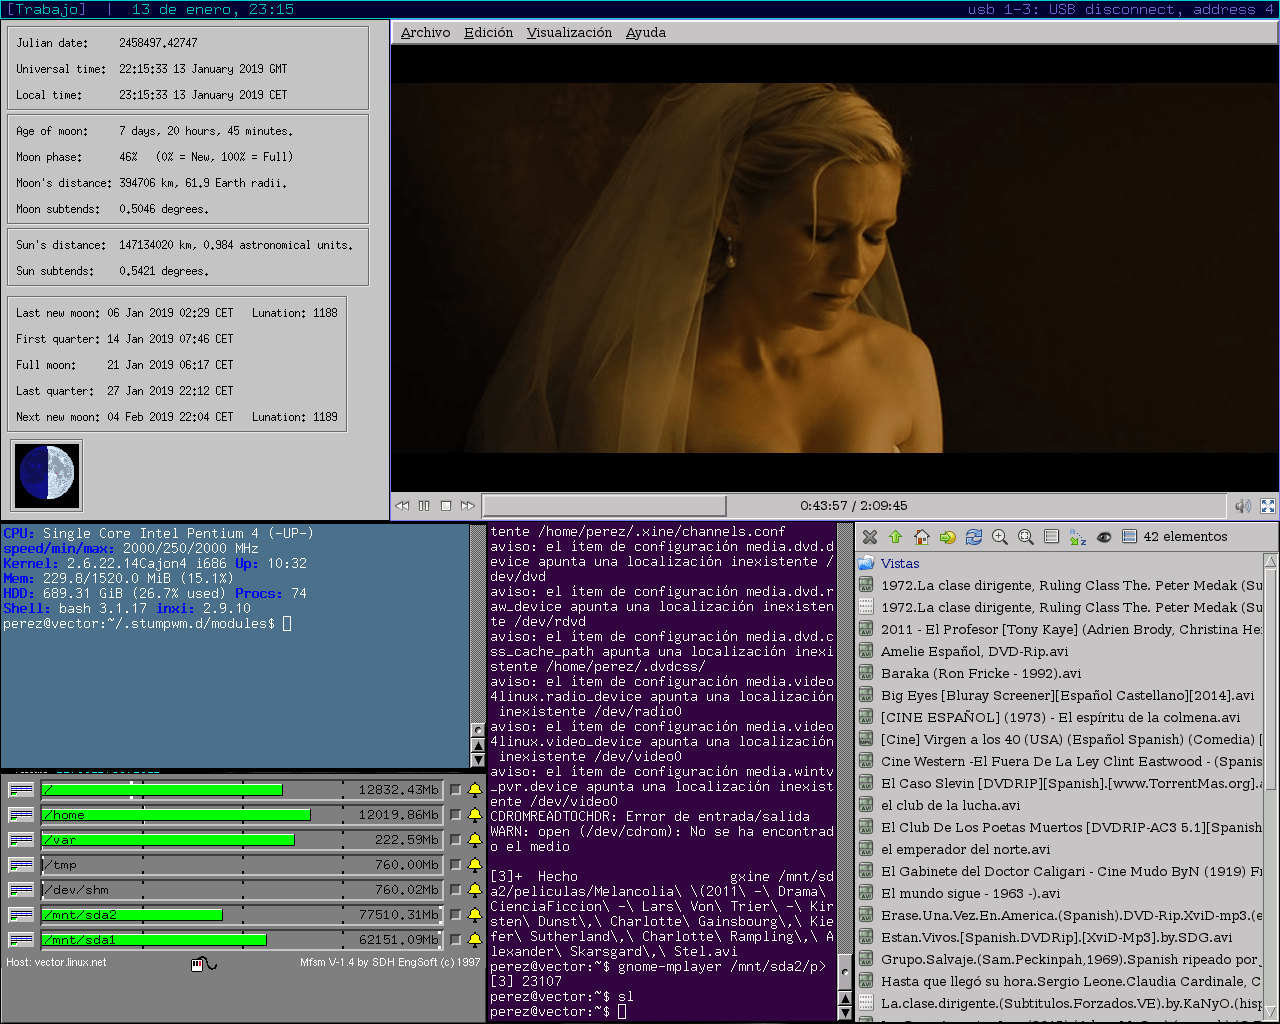Select the El espíritu de la colmena file
Image resolution: width=1280 pixels, height=1024 pixels.
1060,717
